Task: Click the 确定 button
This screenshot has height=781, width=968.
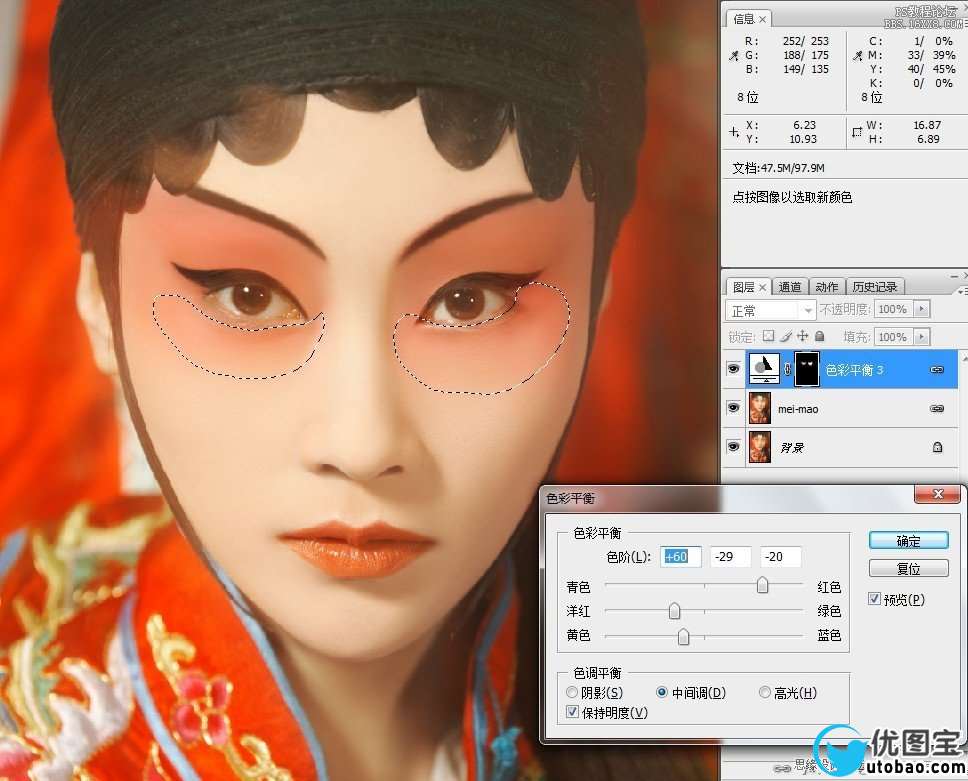Action: tap(908, 541)
